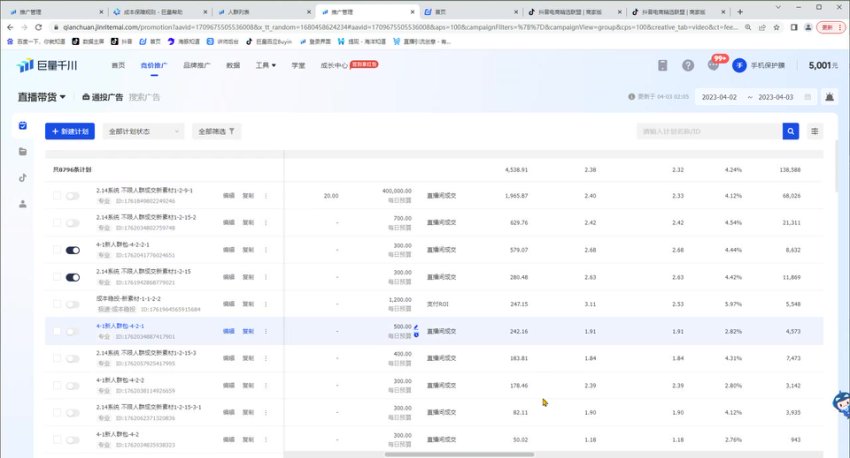
Task: Click the plan name/ID search input field
Action: [x=708, y=131]
